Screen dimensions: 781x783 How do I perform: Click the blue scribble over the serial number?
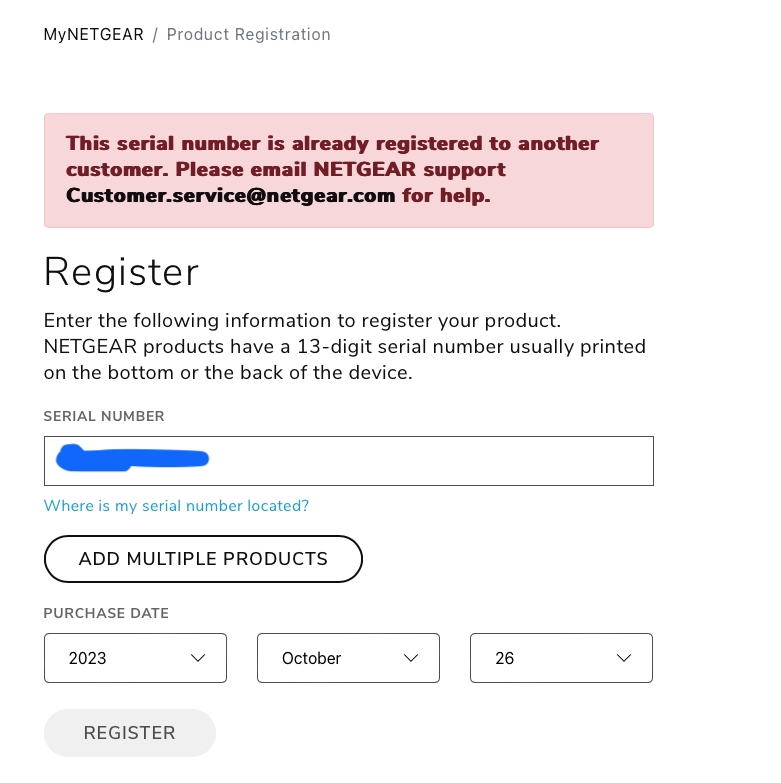click(132, 459)
